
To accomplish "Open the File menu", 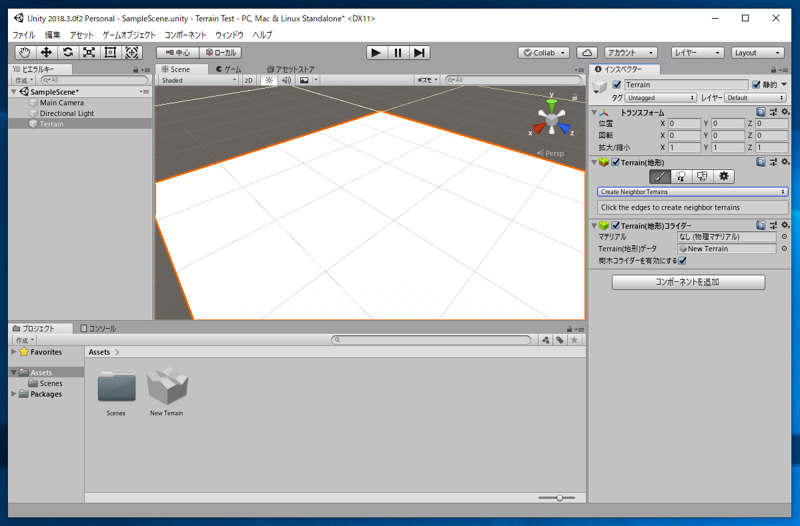I will click(x=23, y=35).
